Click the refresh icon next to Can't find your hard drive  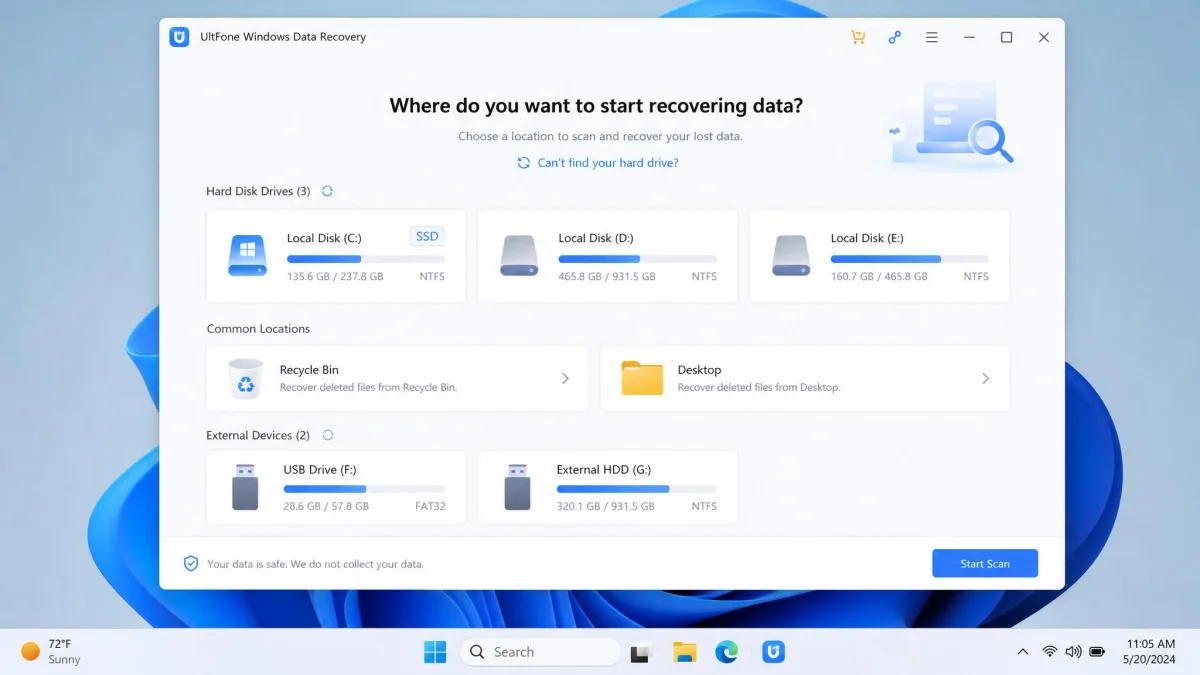(523, 163)
